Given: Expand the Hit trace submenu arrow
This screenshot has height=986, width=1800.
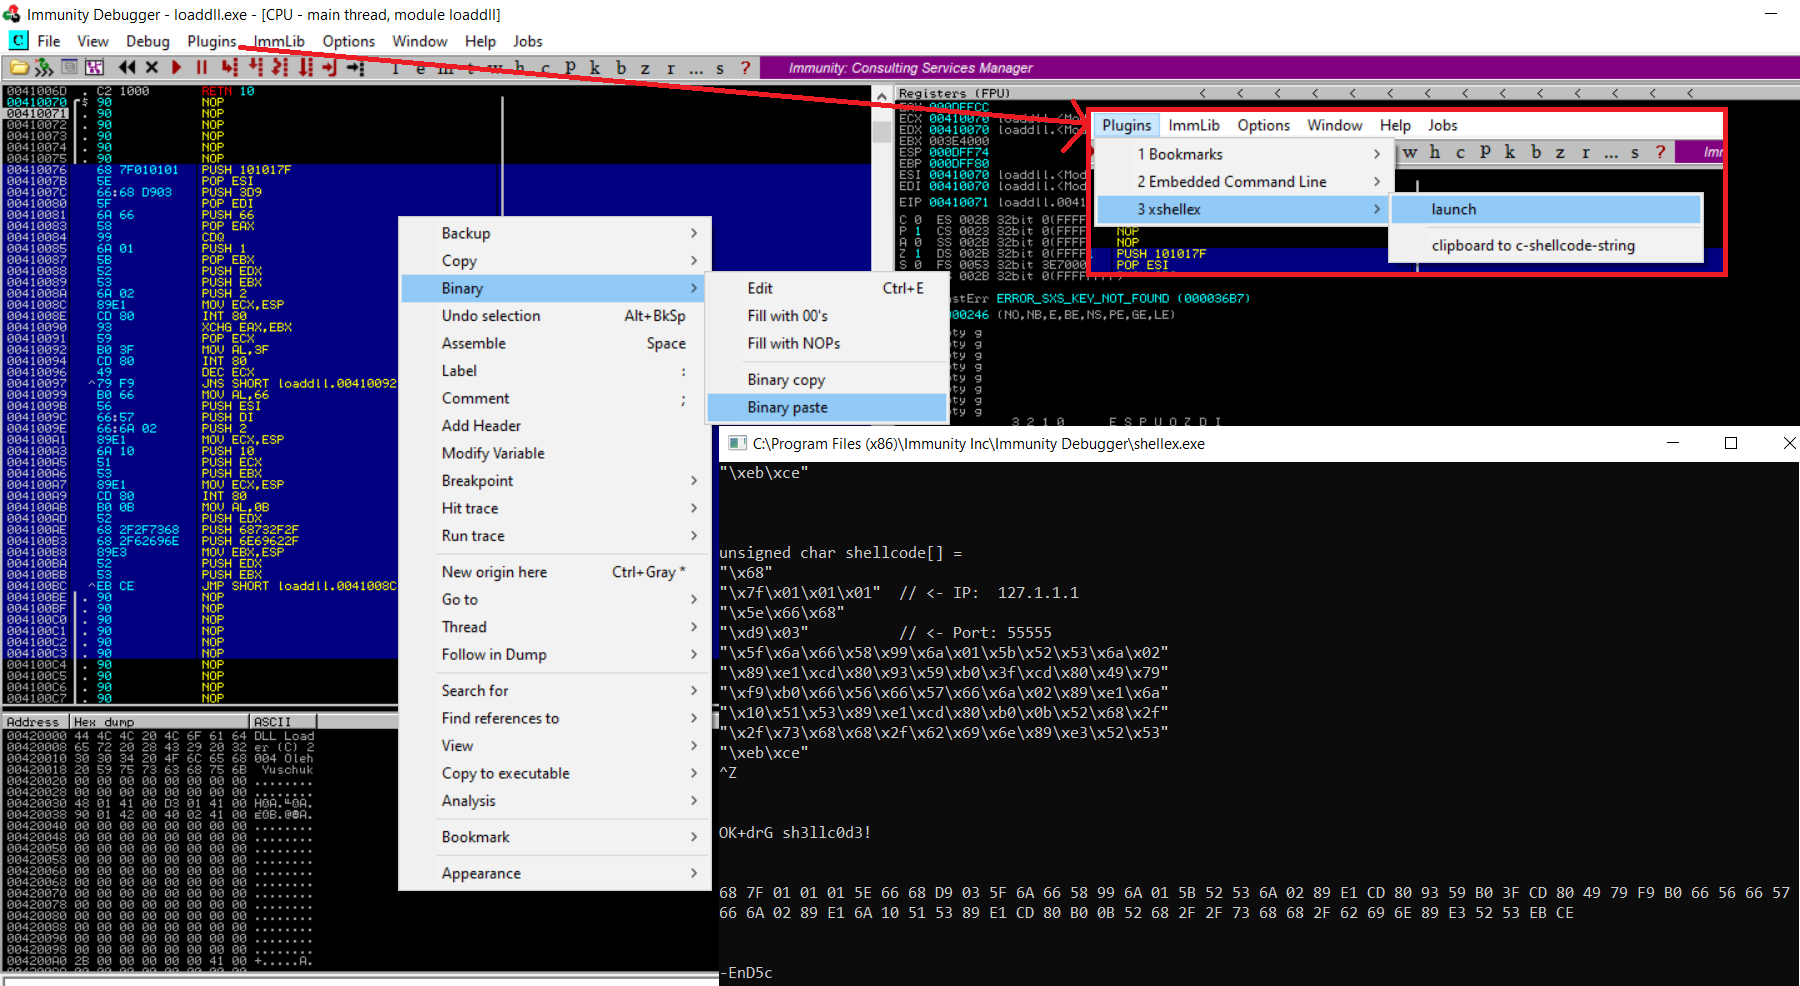Looking at the screenshot, I should [694, 508].
